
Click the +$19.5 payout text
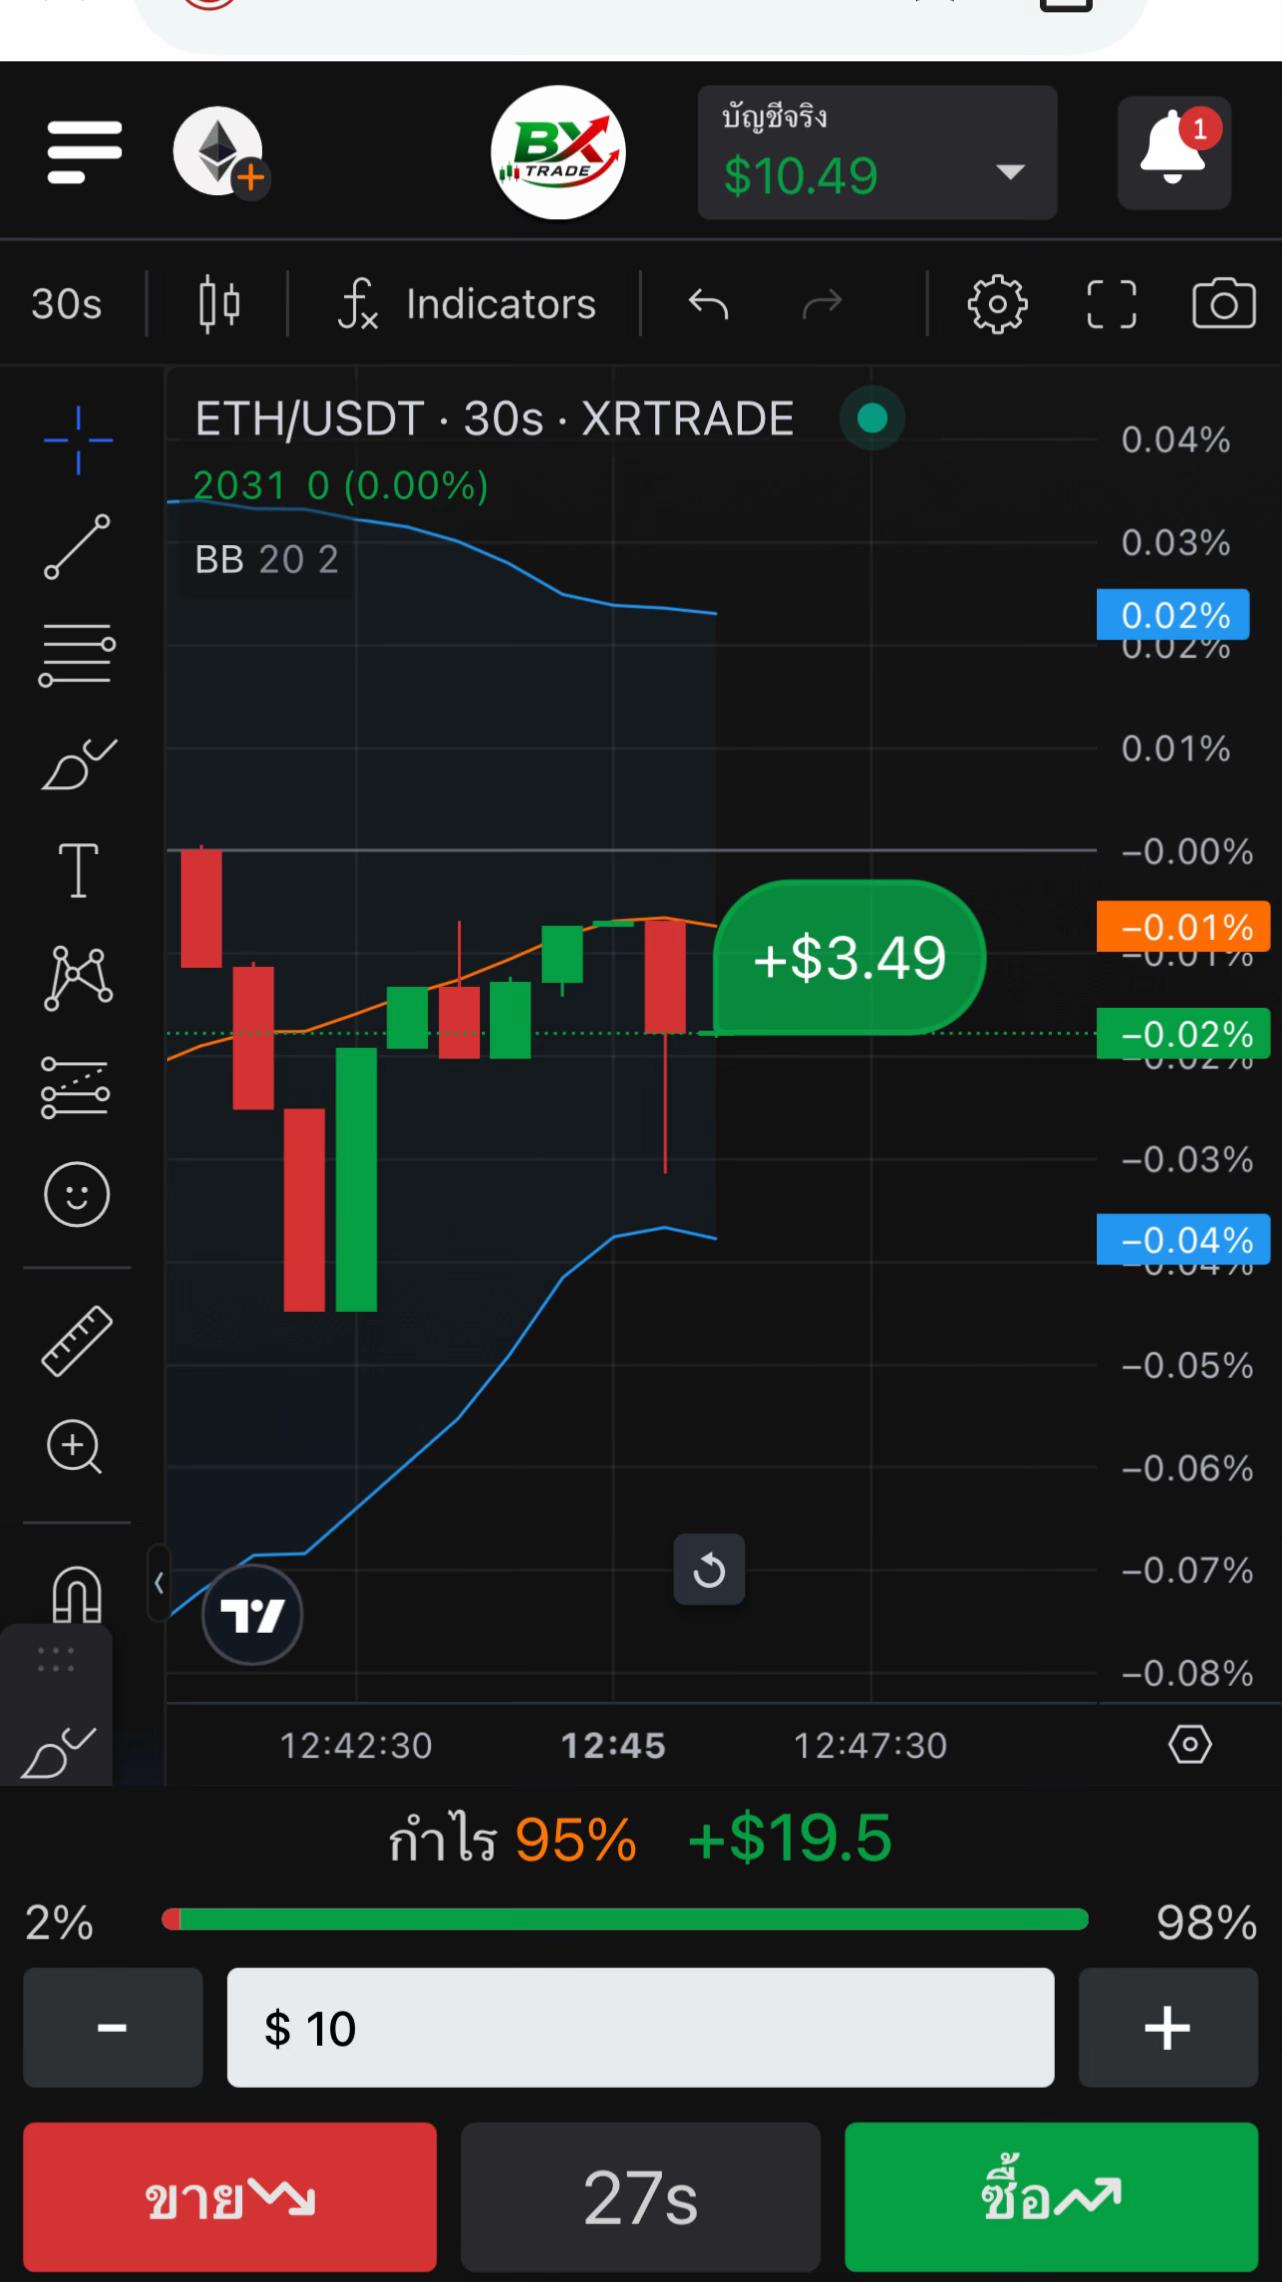(x=790, y=1838)
